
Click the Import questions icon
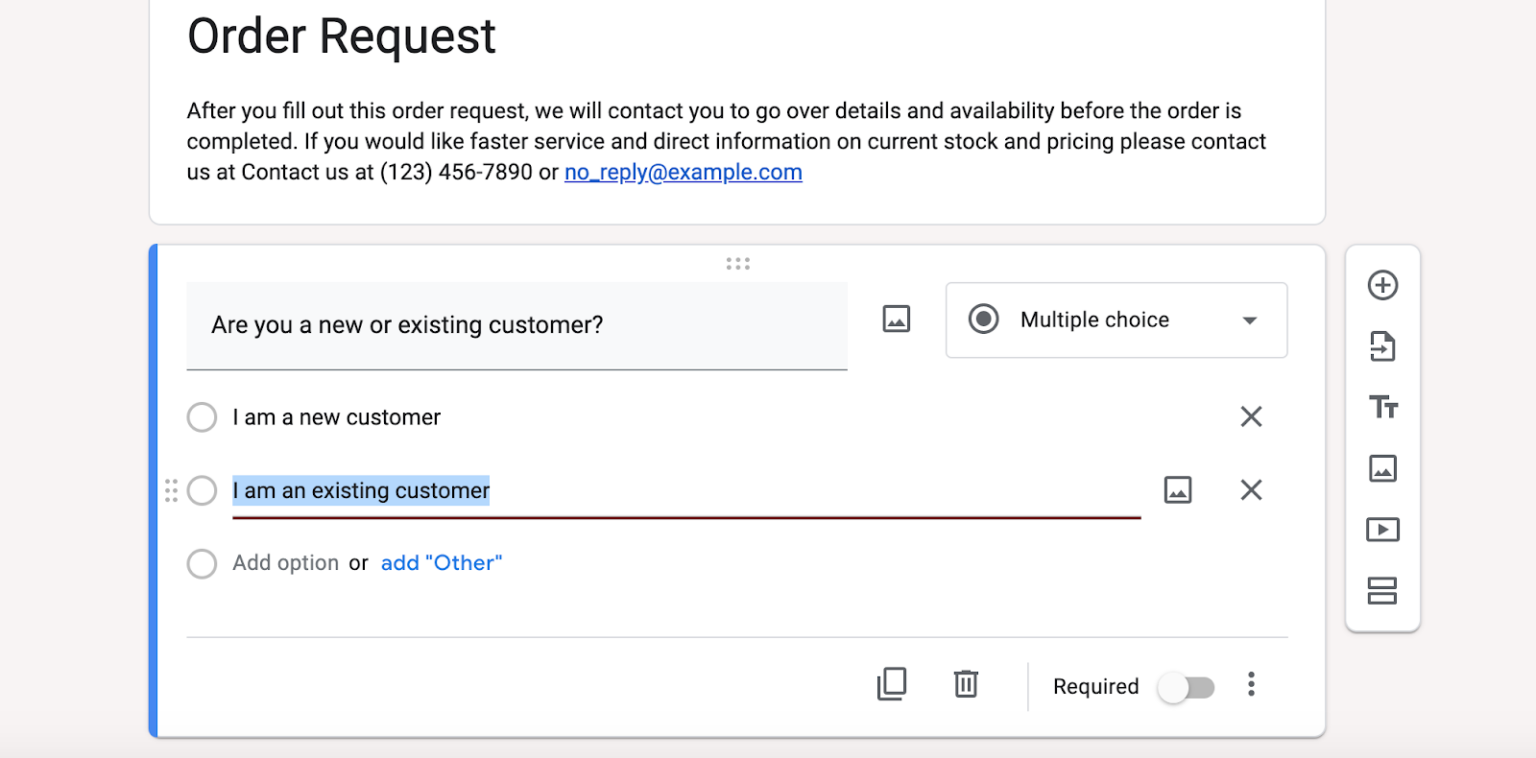pos(1383,347)
